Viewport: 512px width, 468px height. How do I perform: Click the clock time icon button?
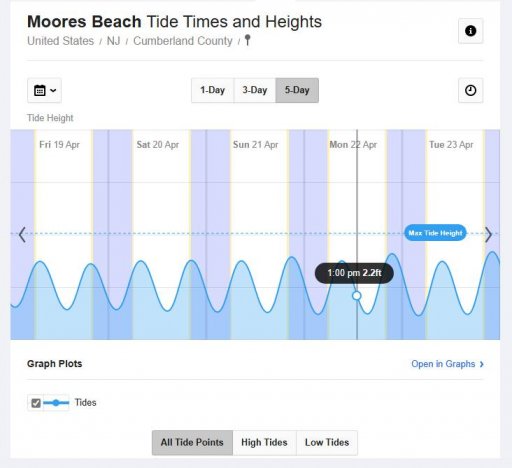(x=470, y=90)
